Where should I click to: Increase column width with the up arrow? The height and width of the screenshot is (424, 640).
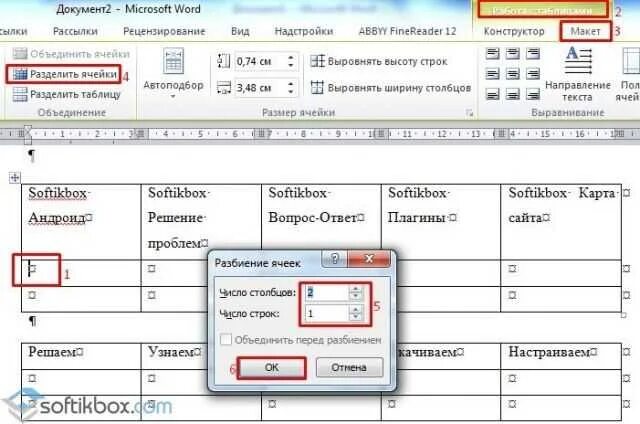coord(291,84)
